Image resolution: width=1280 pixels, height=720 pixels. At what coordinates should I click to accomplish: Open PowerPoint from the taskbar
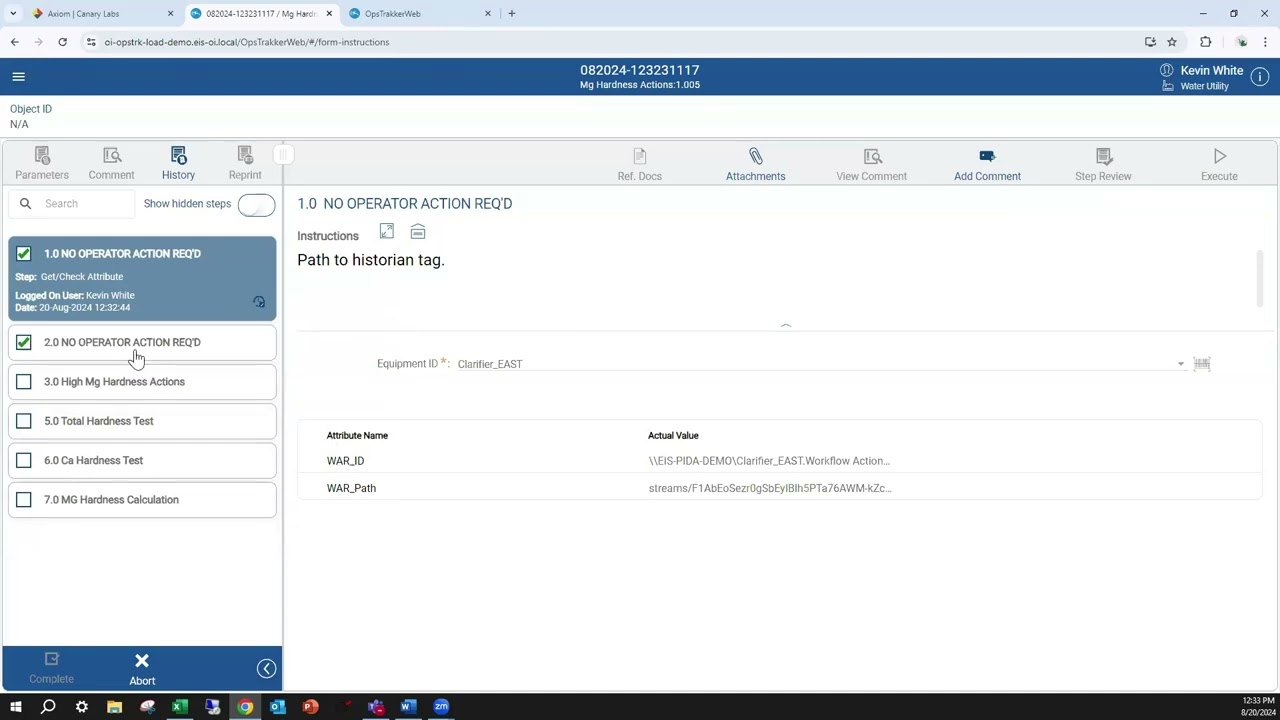coord(310,707)
